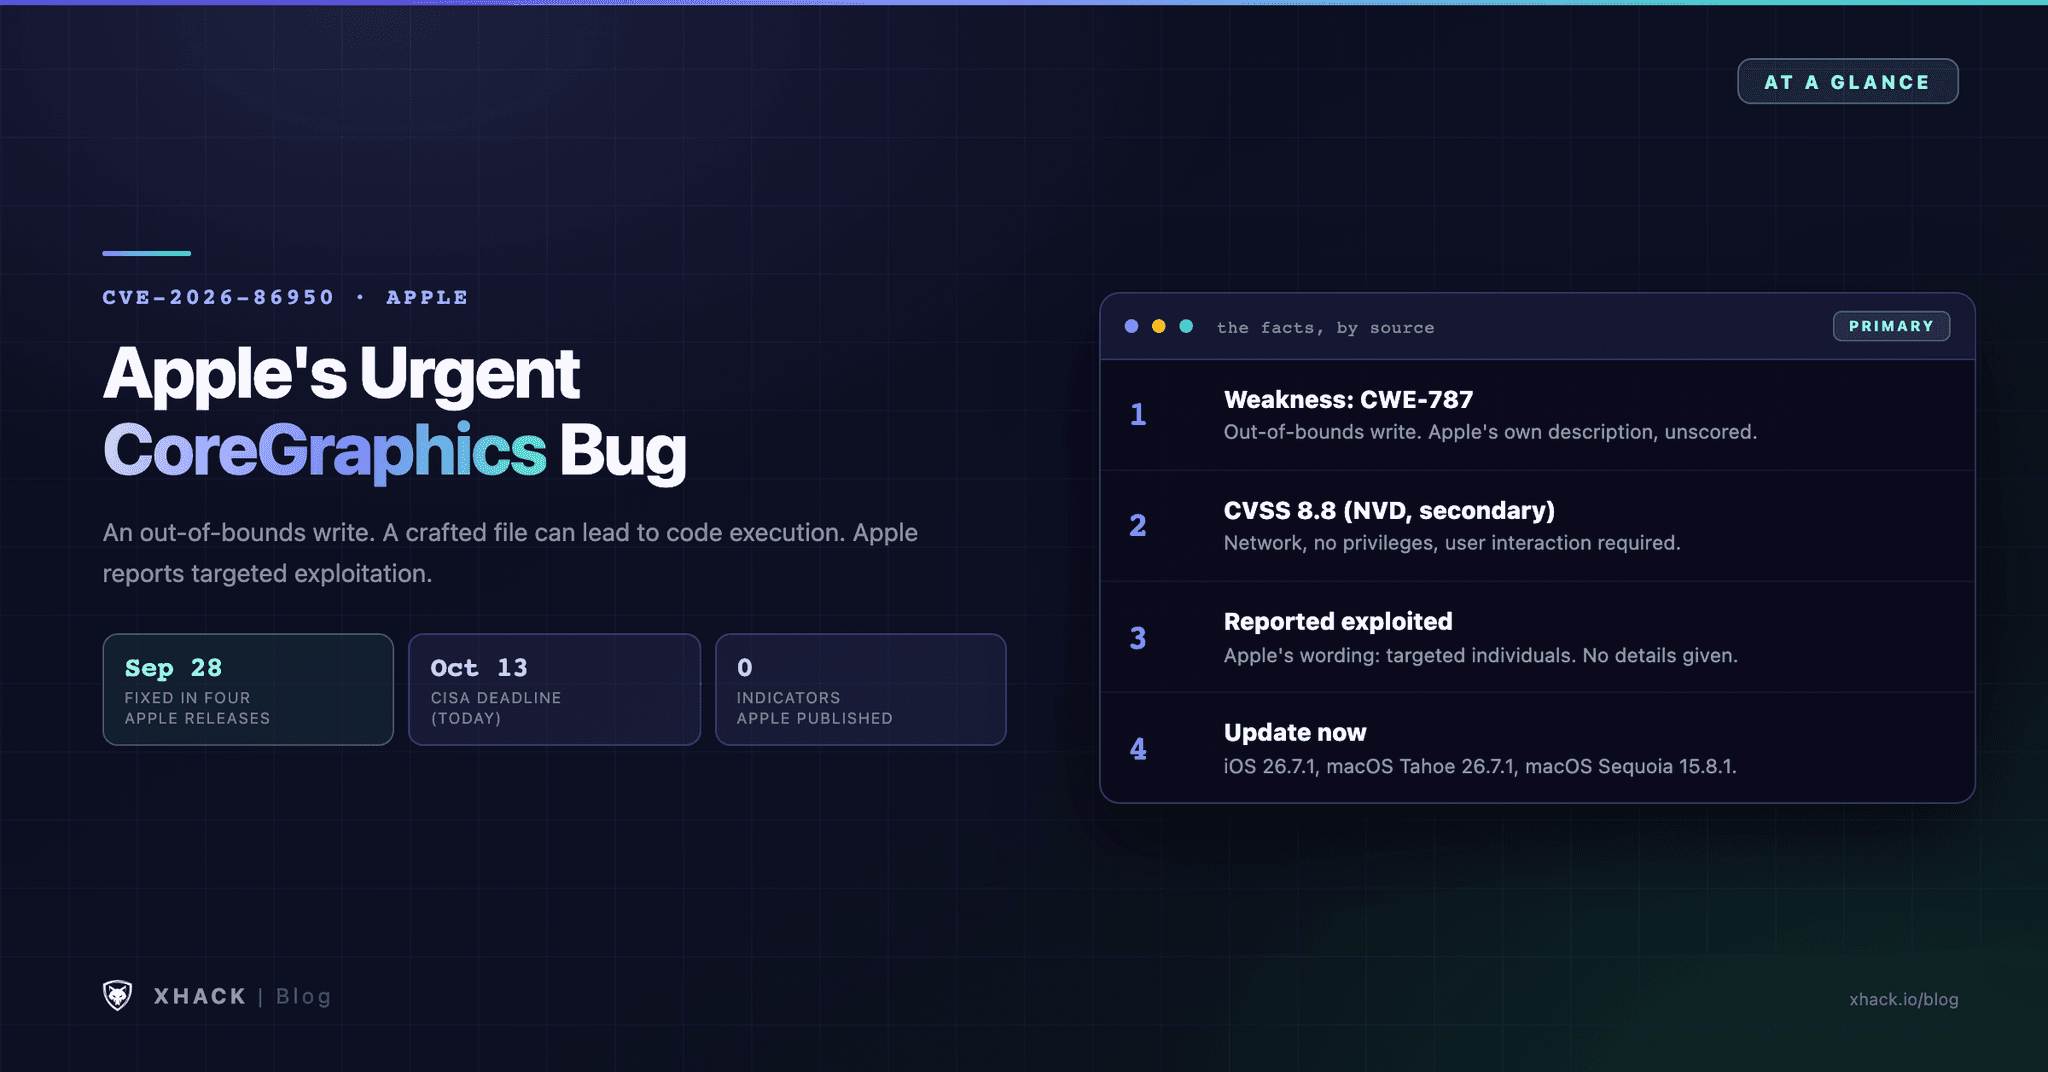This screenshot has width=2048, height=1072.
Task: Click the 'CISA DEADLINE (TODAY)' caption
Action: pyautogui.click(x=496, y=708)
